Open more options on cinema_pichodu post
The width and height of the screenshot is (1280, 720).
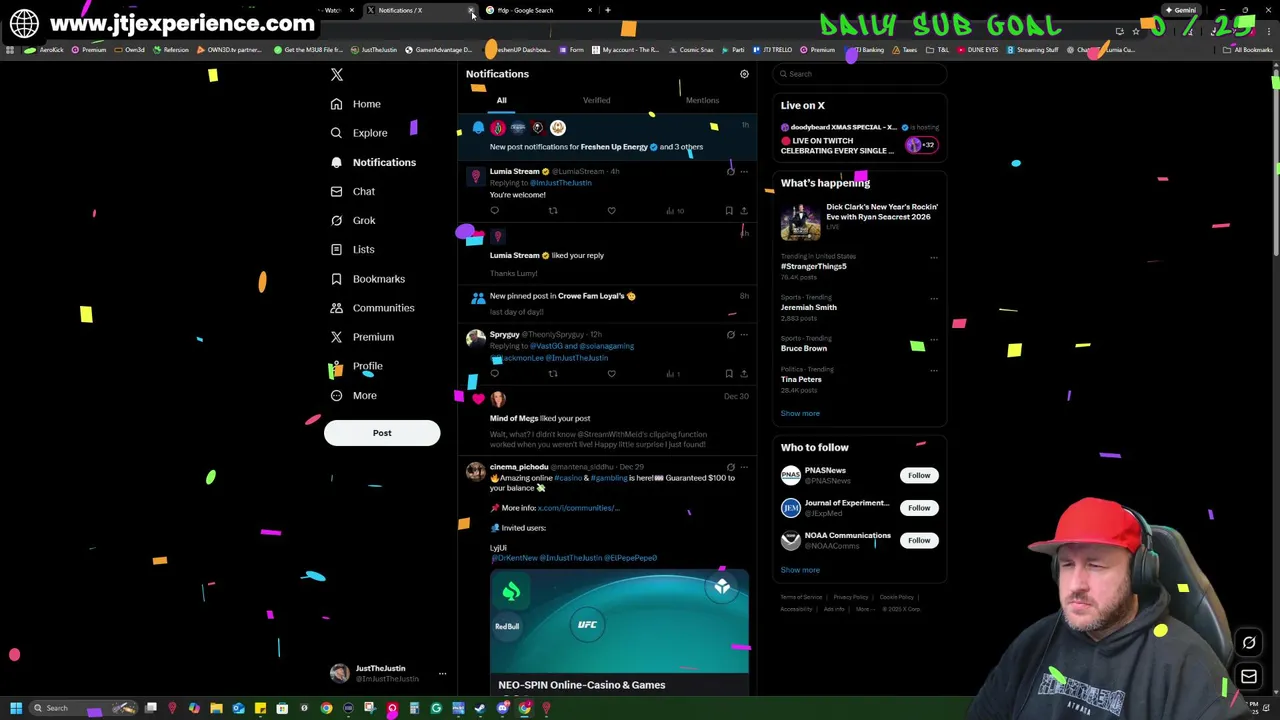click(743, 467)
